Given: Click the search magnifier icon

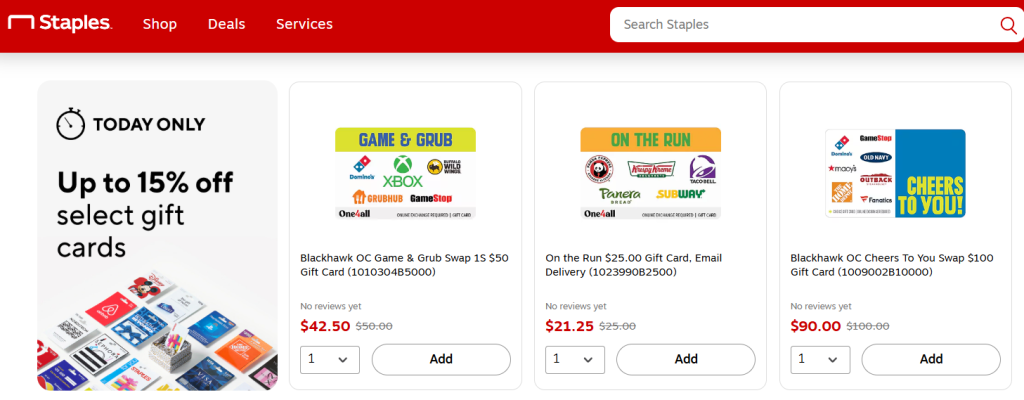Looking at the screenshot, I should (x=1007, y=25).
